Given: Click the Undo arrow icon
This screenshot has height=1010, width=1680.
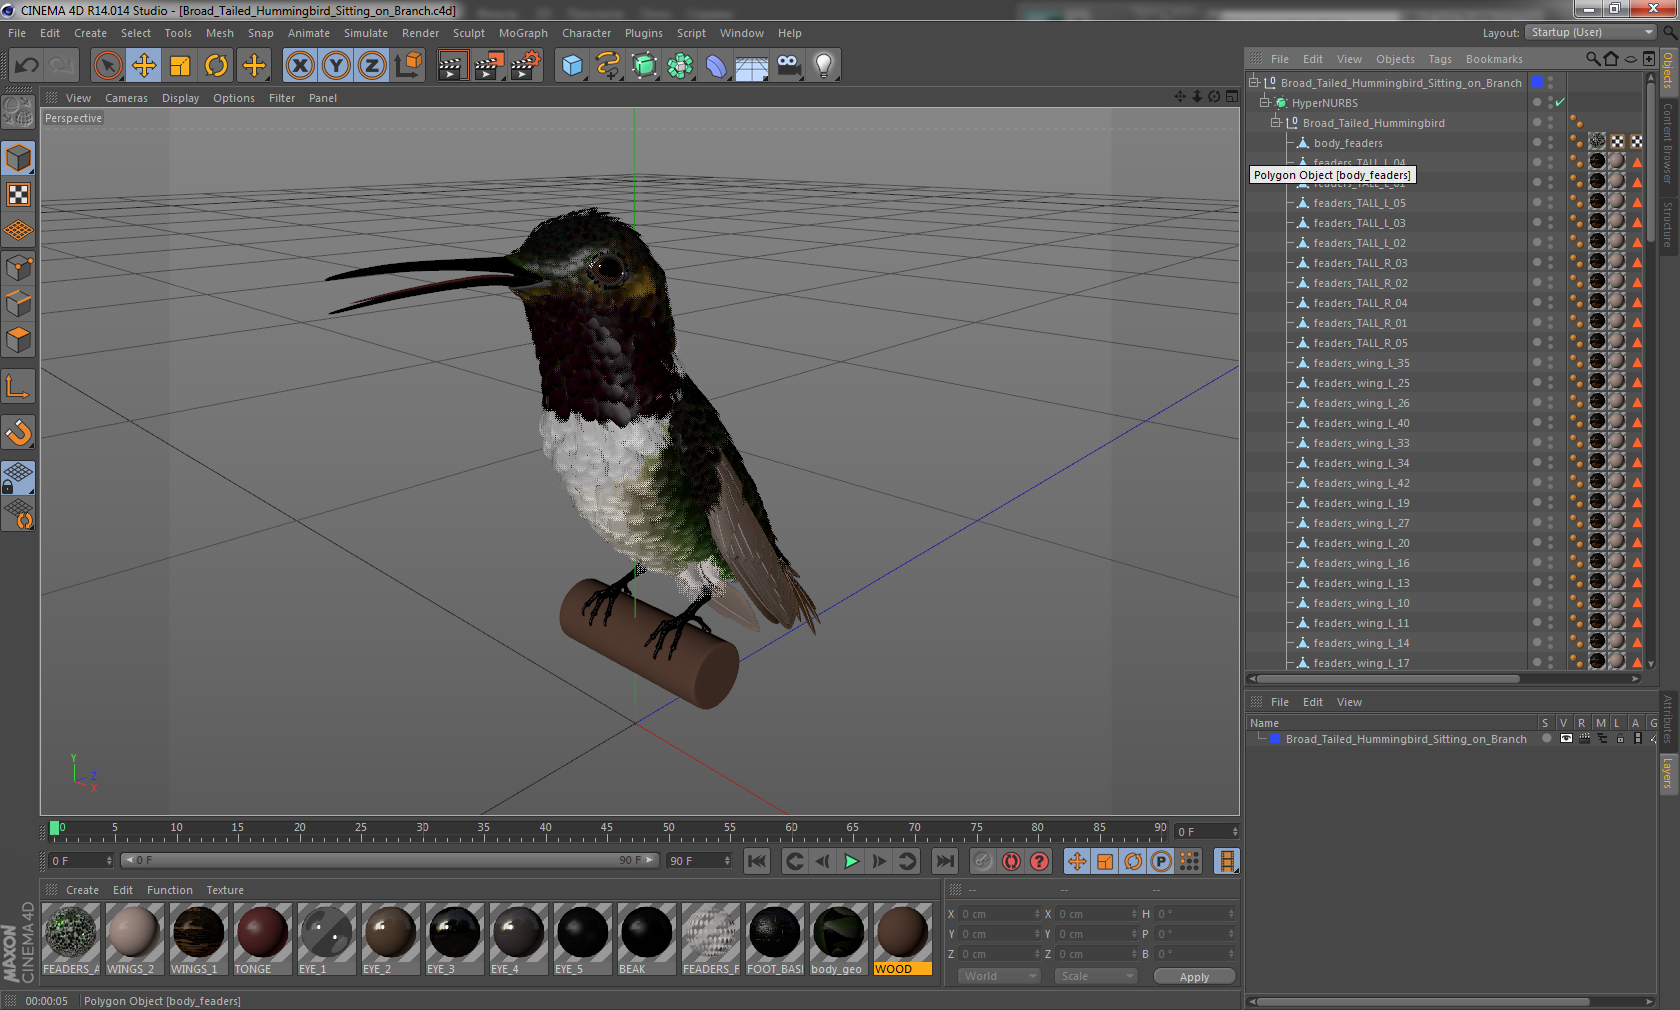Looking at the screenshot, I should pos(26,66).
